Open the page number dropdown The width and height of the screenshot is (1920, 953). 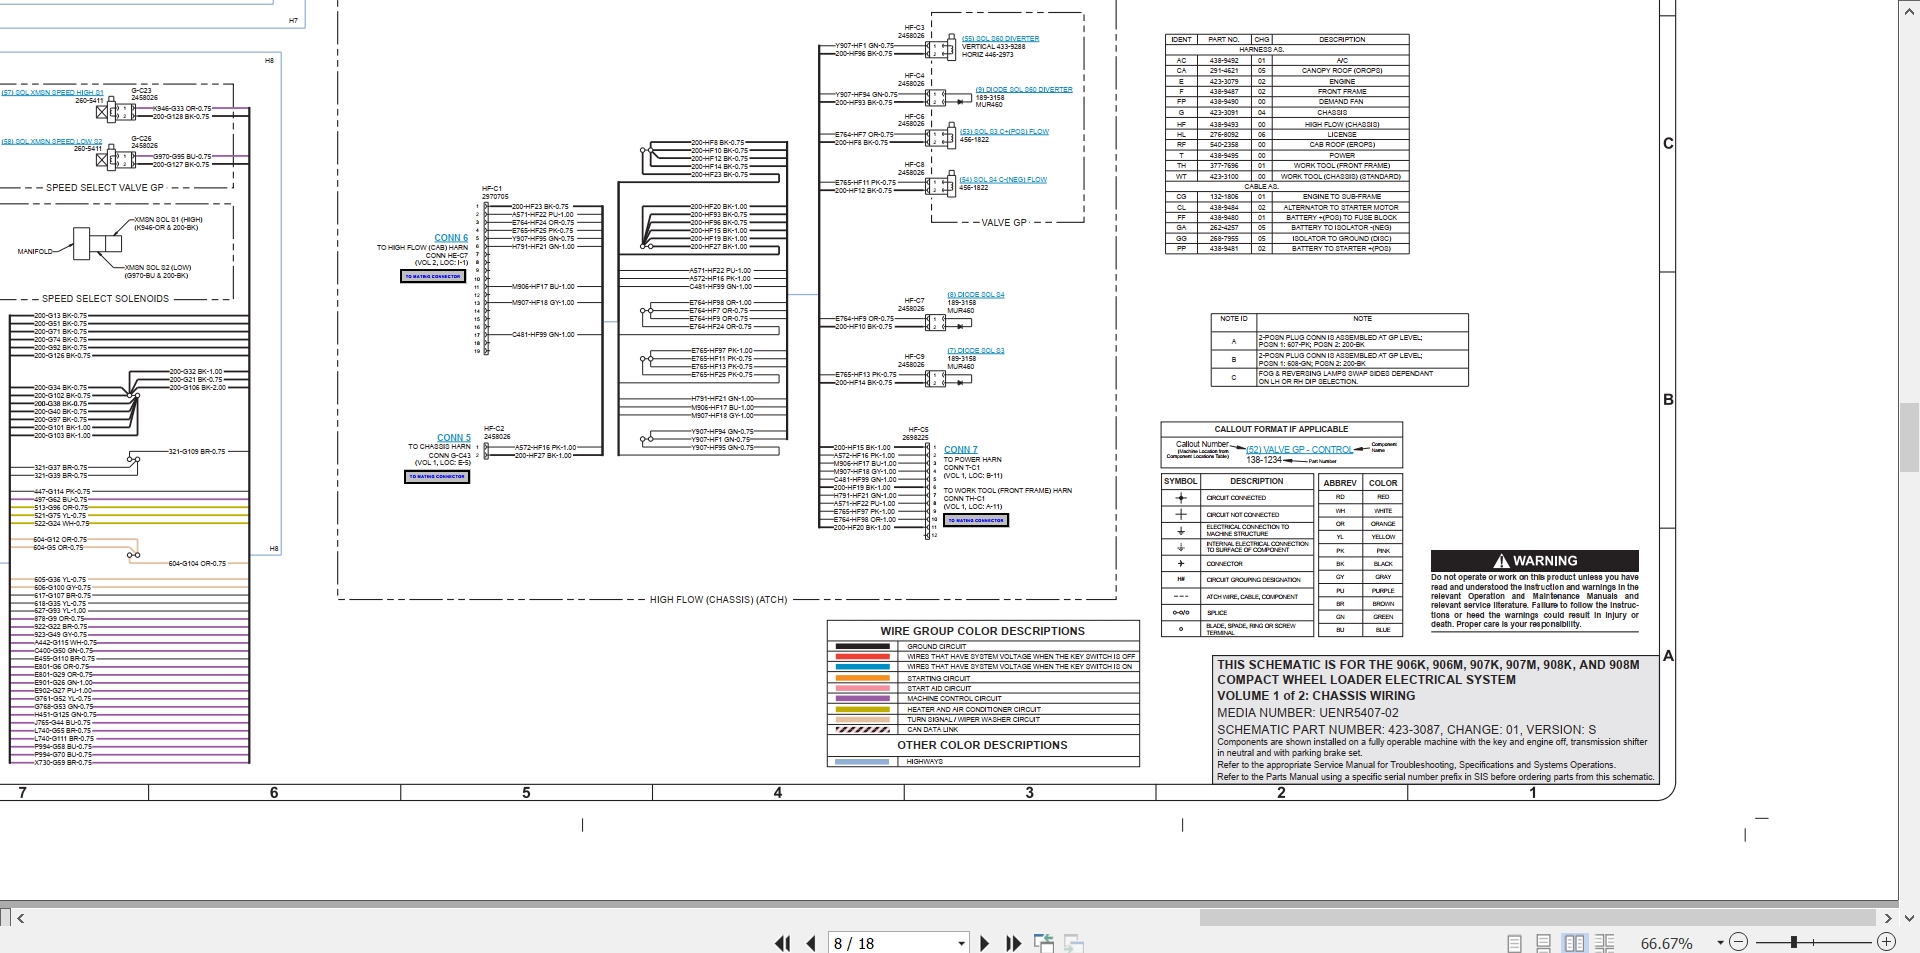pyautogui.click(x=961, y=943)
